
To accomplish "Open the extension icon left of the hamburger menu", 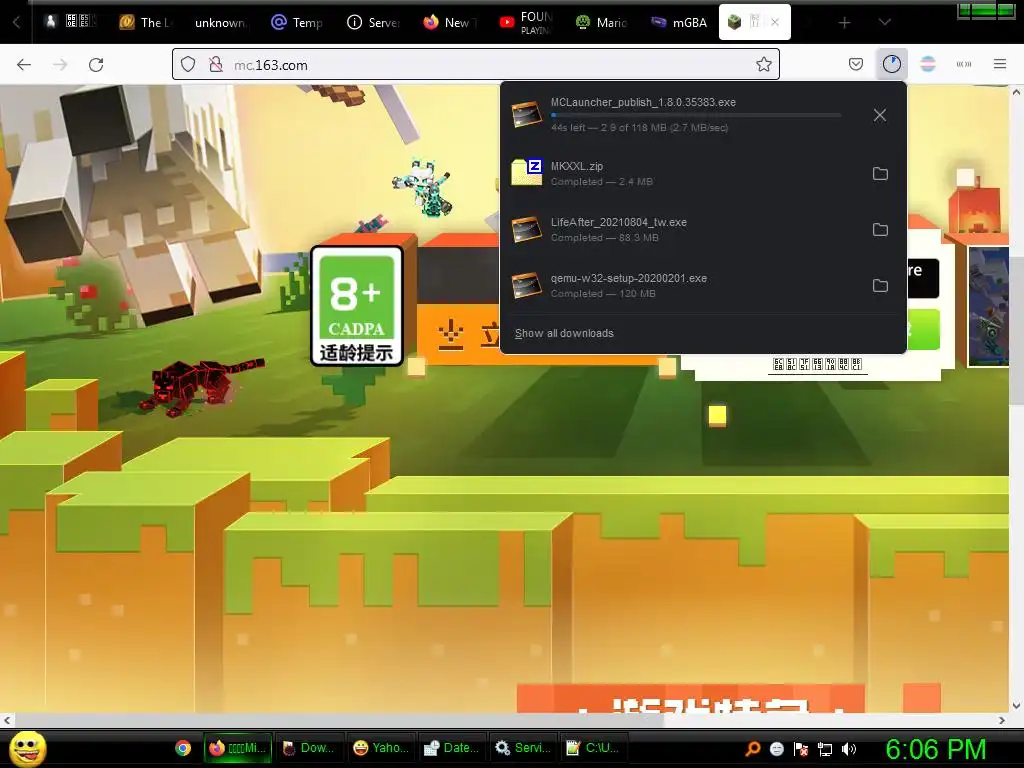I will (964, 64).
